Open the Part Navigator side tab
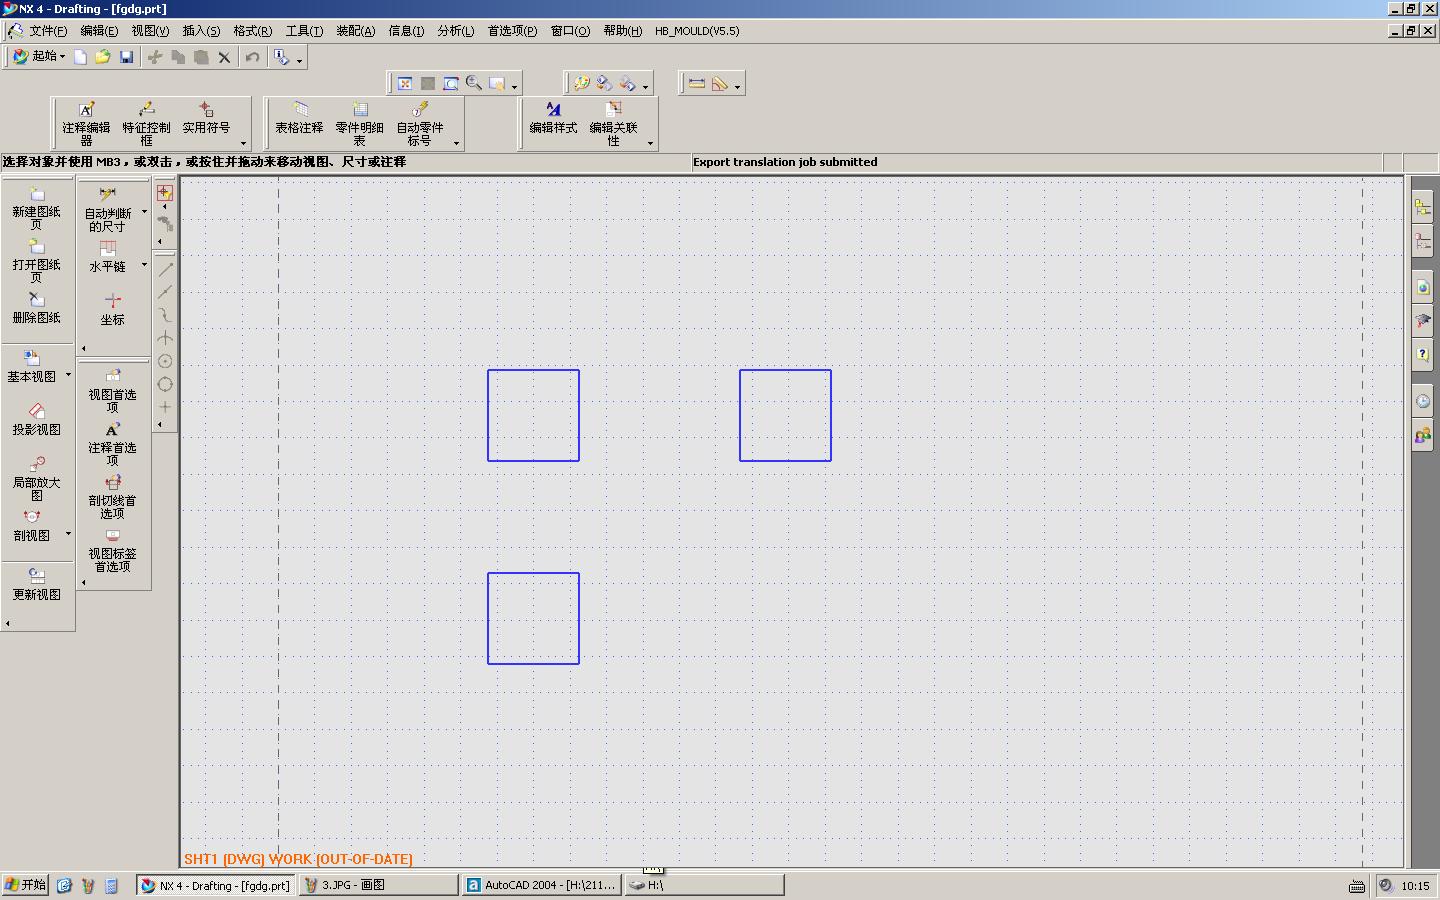The height and width of the screenshot is (900, 1440). pyautogui.click(x=1422, y=241)
